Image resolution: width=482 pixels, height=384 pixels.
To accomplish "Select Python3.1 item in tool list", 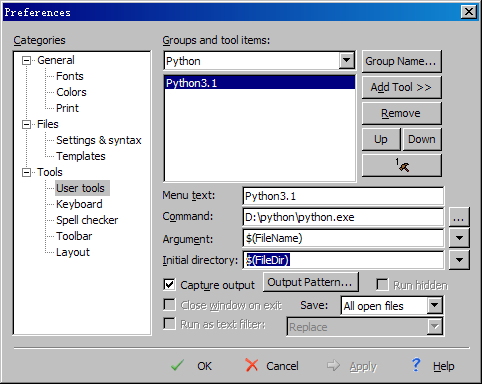I will pos(260,83).
